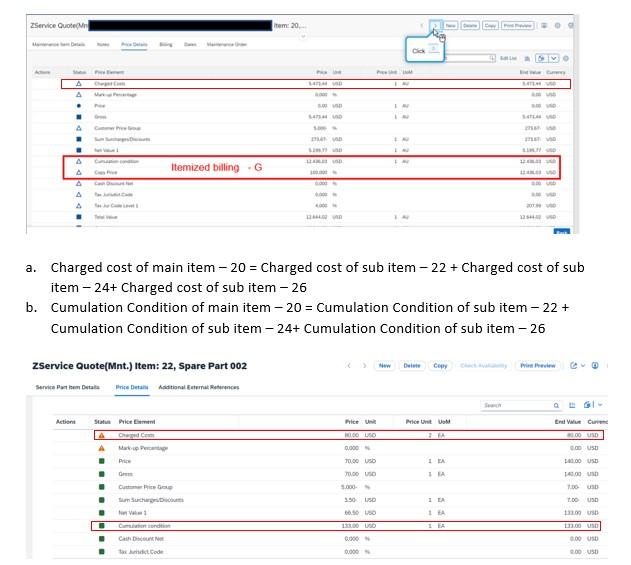631x565 pixels.
Task: Expand export dropdown arrow in upper price table
Action: [x=554, y=58]
